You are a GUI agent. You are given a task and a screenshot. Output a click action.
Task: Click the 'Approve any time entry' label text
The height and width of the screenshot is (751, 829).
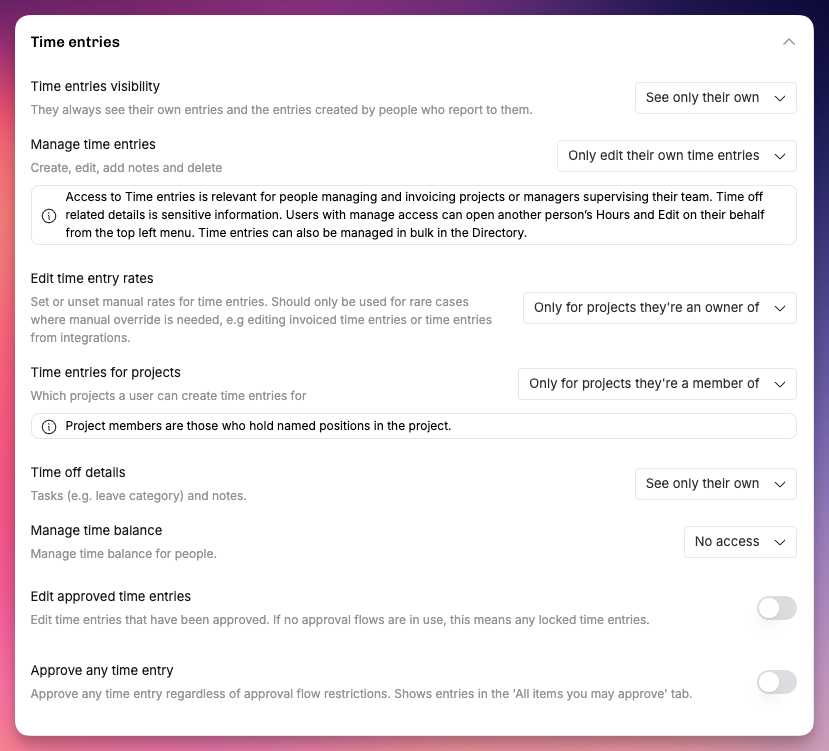[102, 671]
